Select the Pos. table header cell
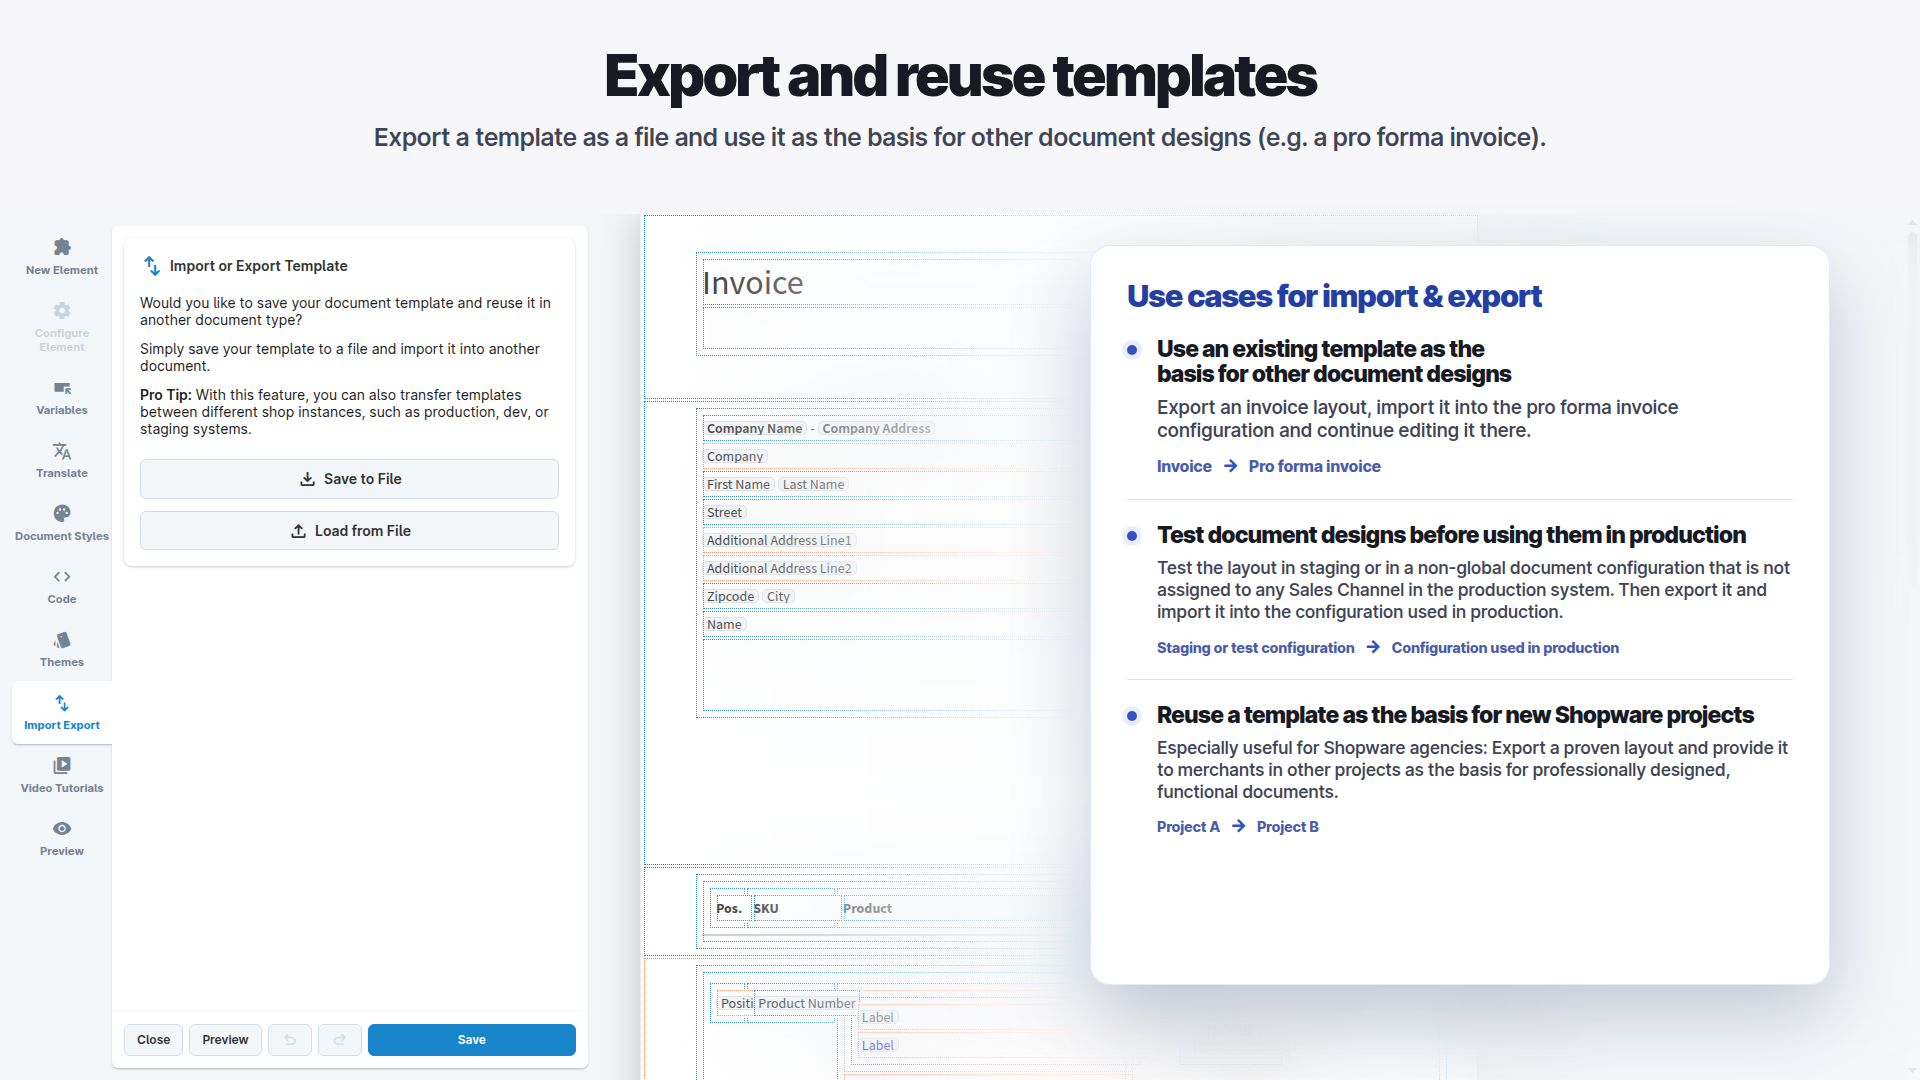This screenshot has height=1080, width=1920. (x=729, y=908)
